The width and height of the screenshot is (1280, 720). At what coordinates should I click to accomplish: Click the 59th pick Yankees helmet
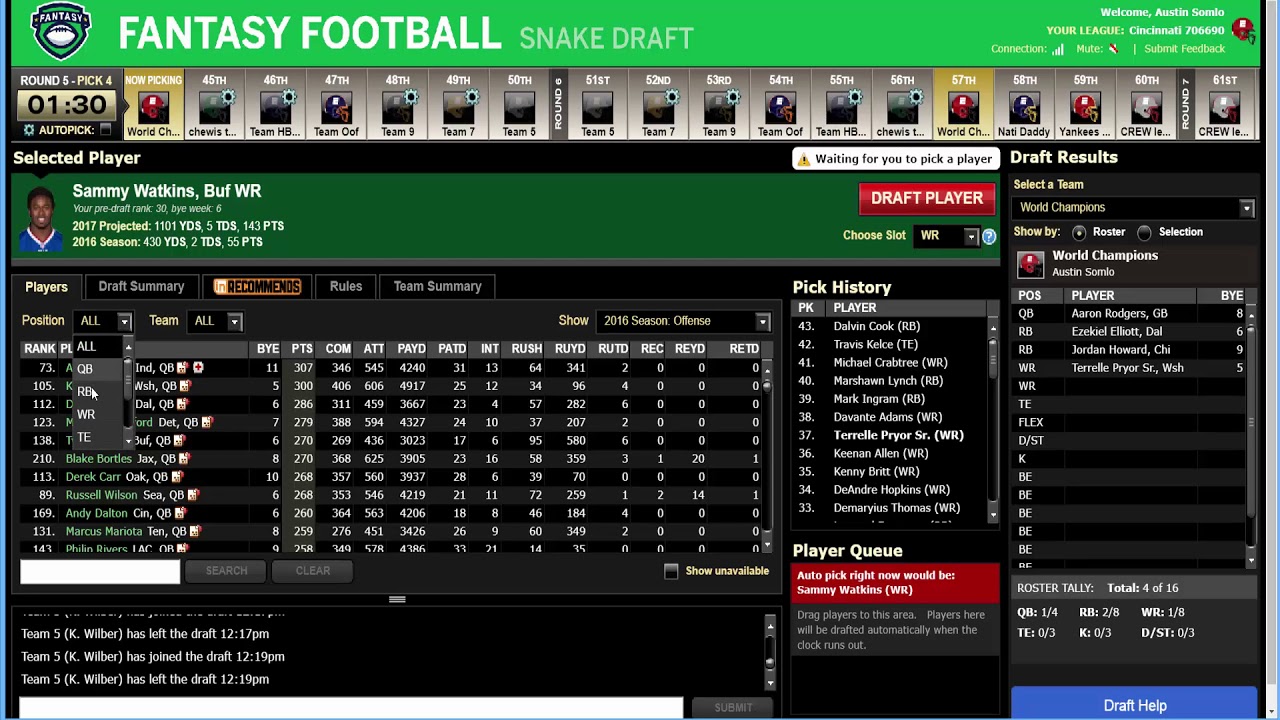pyautogui.click(x=1085, y=107)
